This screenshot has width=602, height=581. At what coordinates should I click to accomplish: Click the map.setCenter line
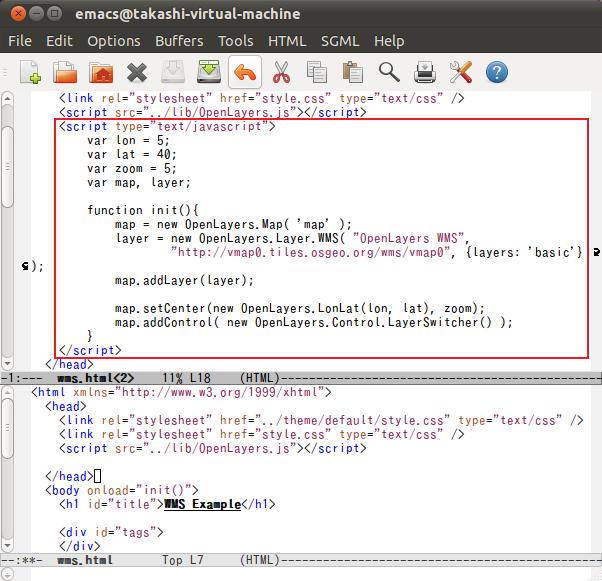point(300,308)
